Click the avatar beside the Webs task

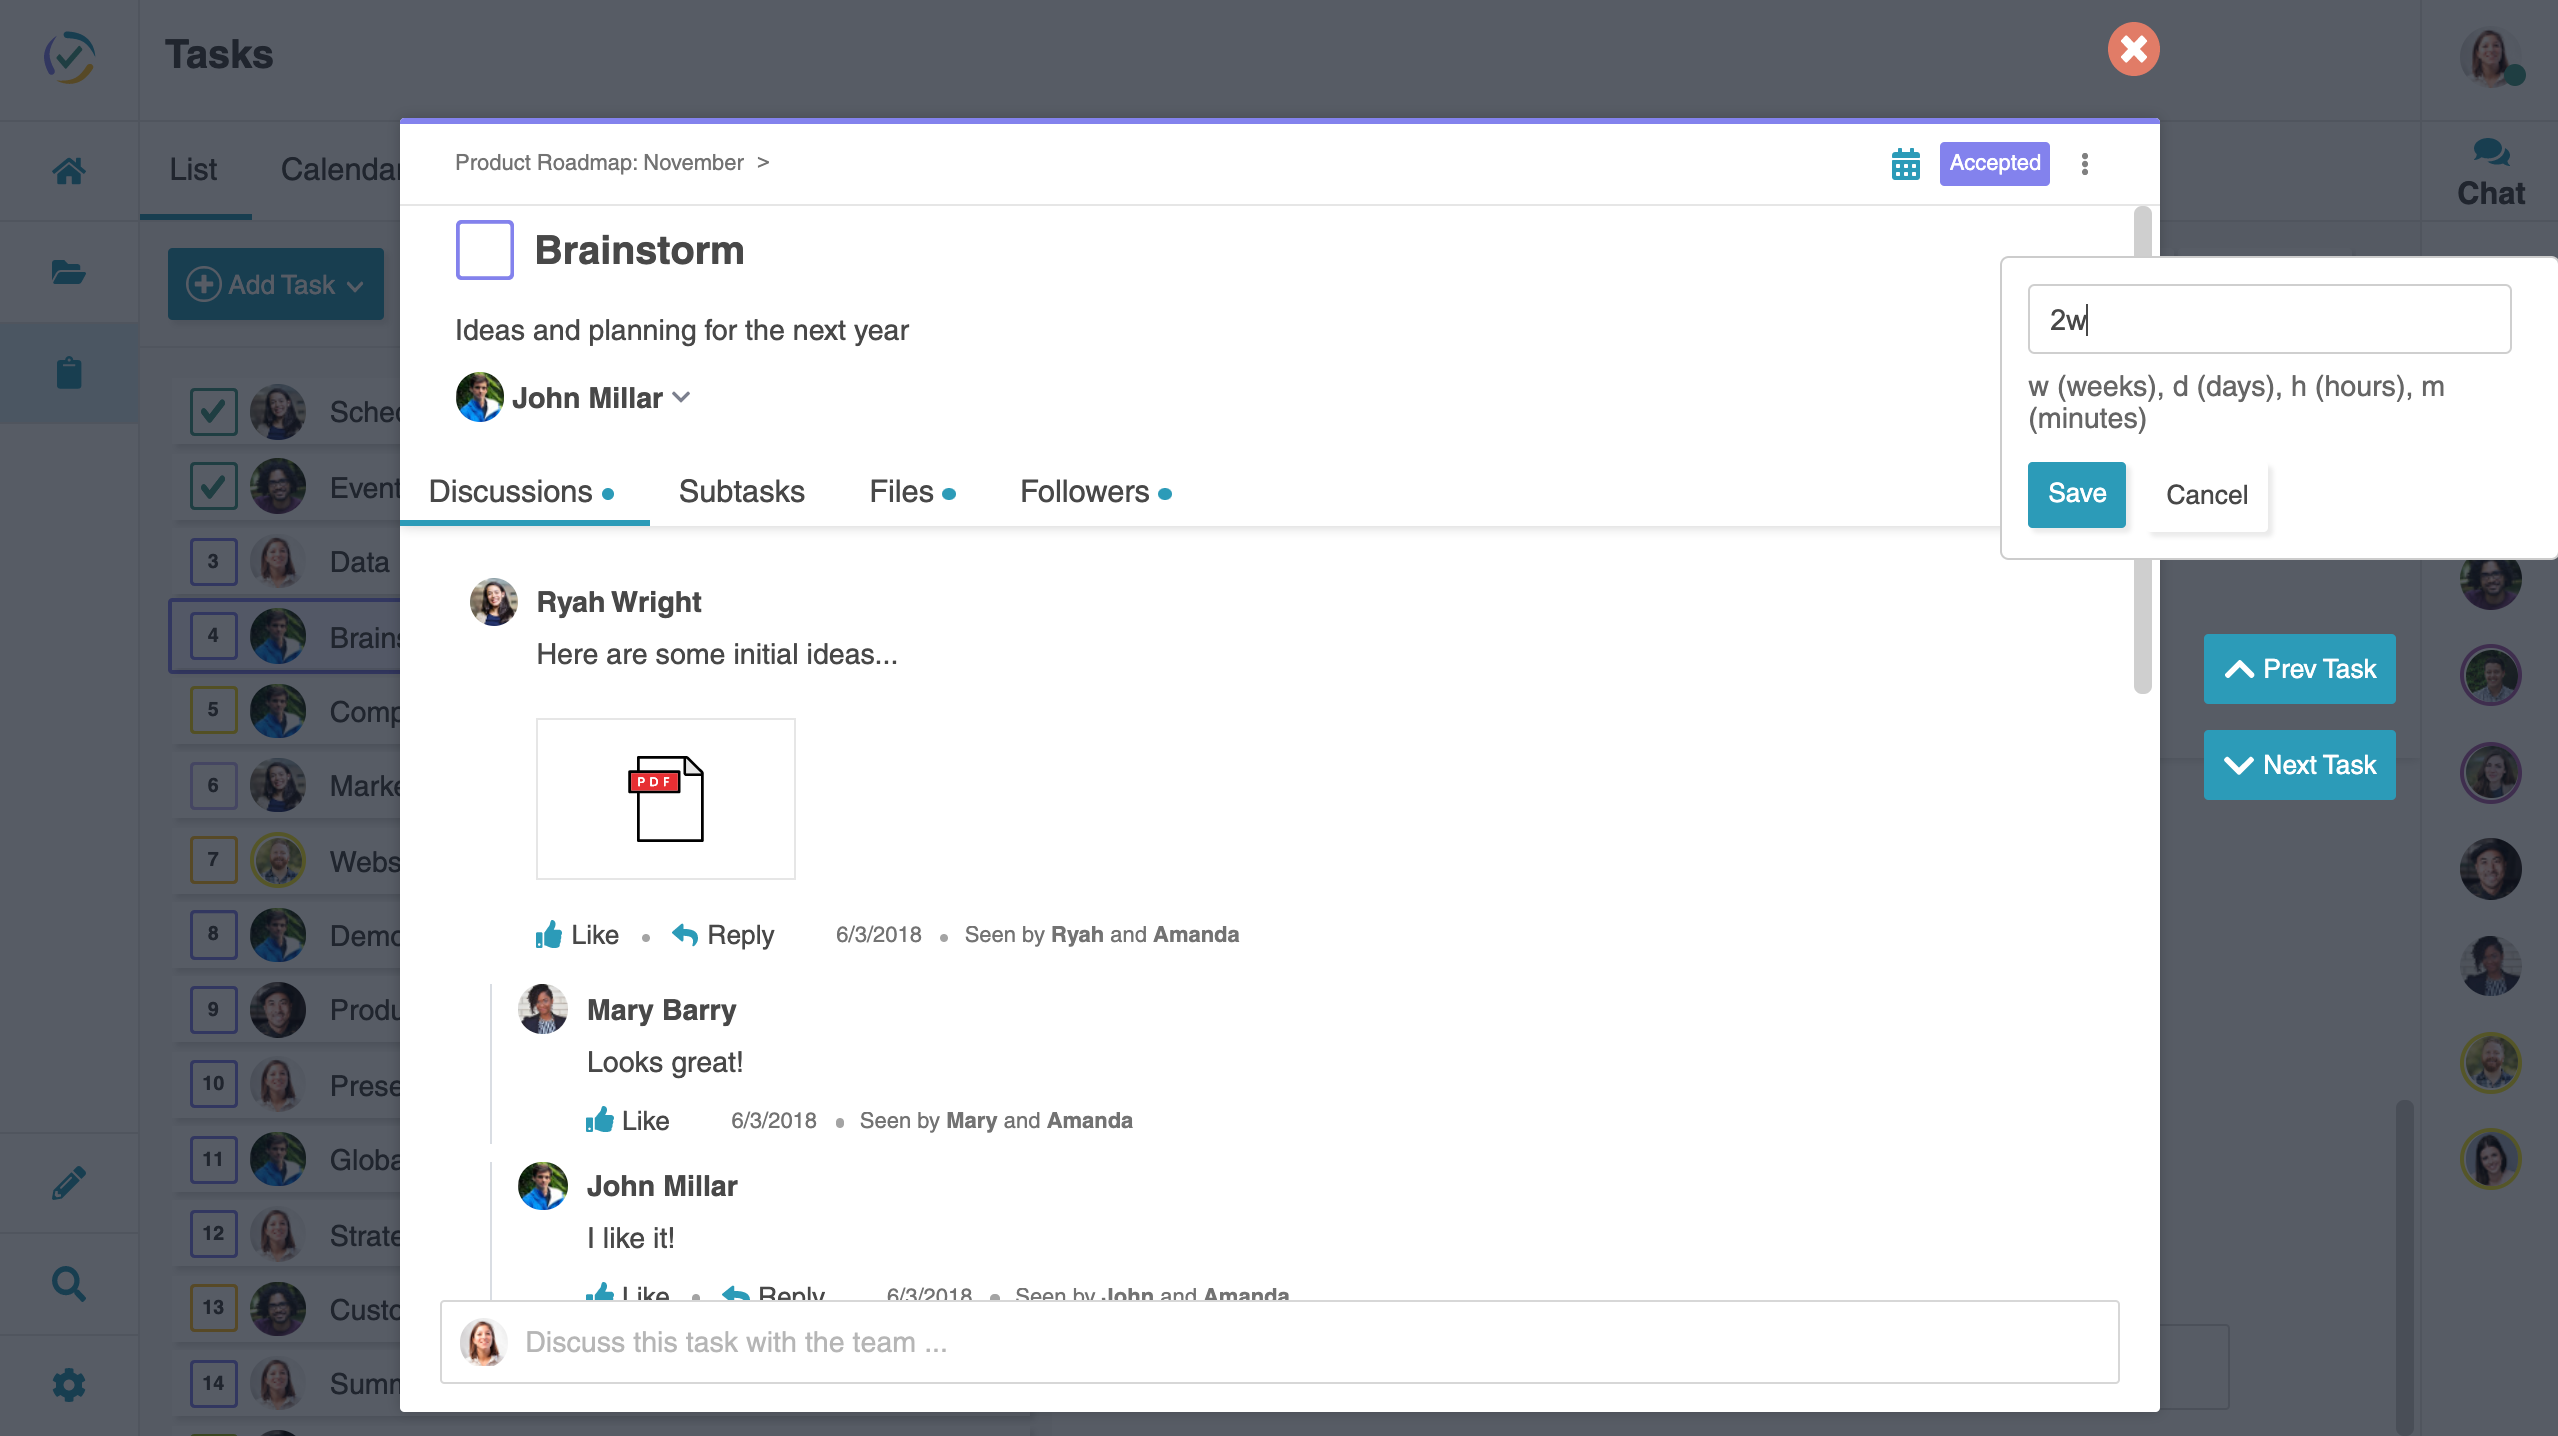[x=278, y=860]
